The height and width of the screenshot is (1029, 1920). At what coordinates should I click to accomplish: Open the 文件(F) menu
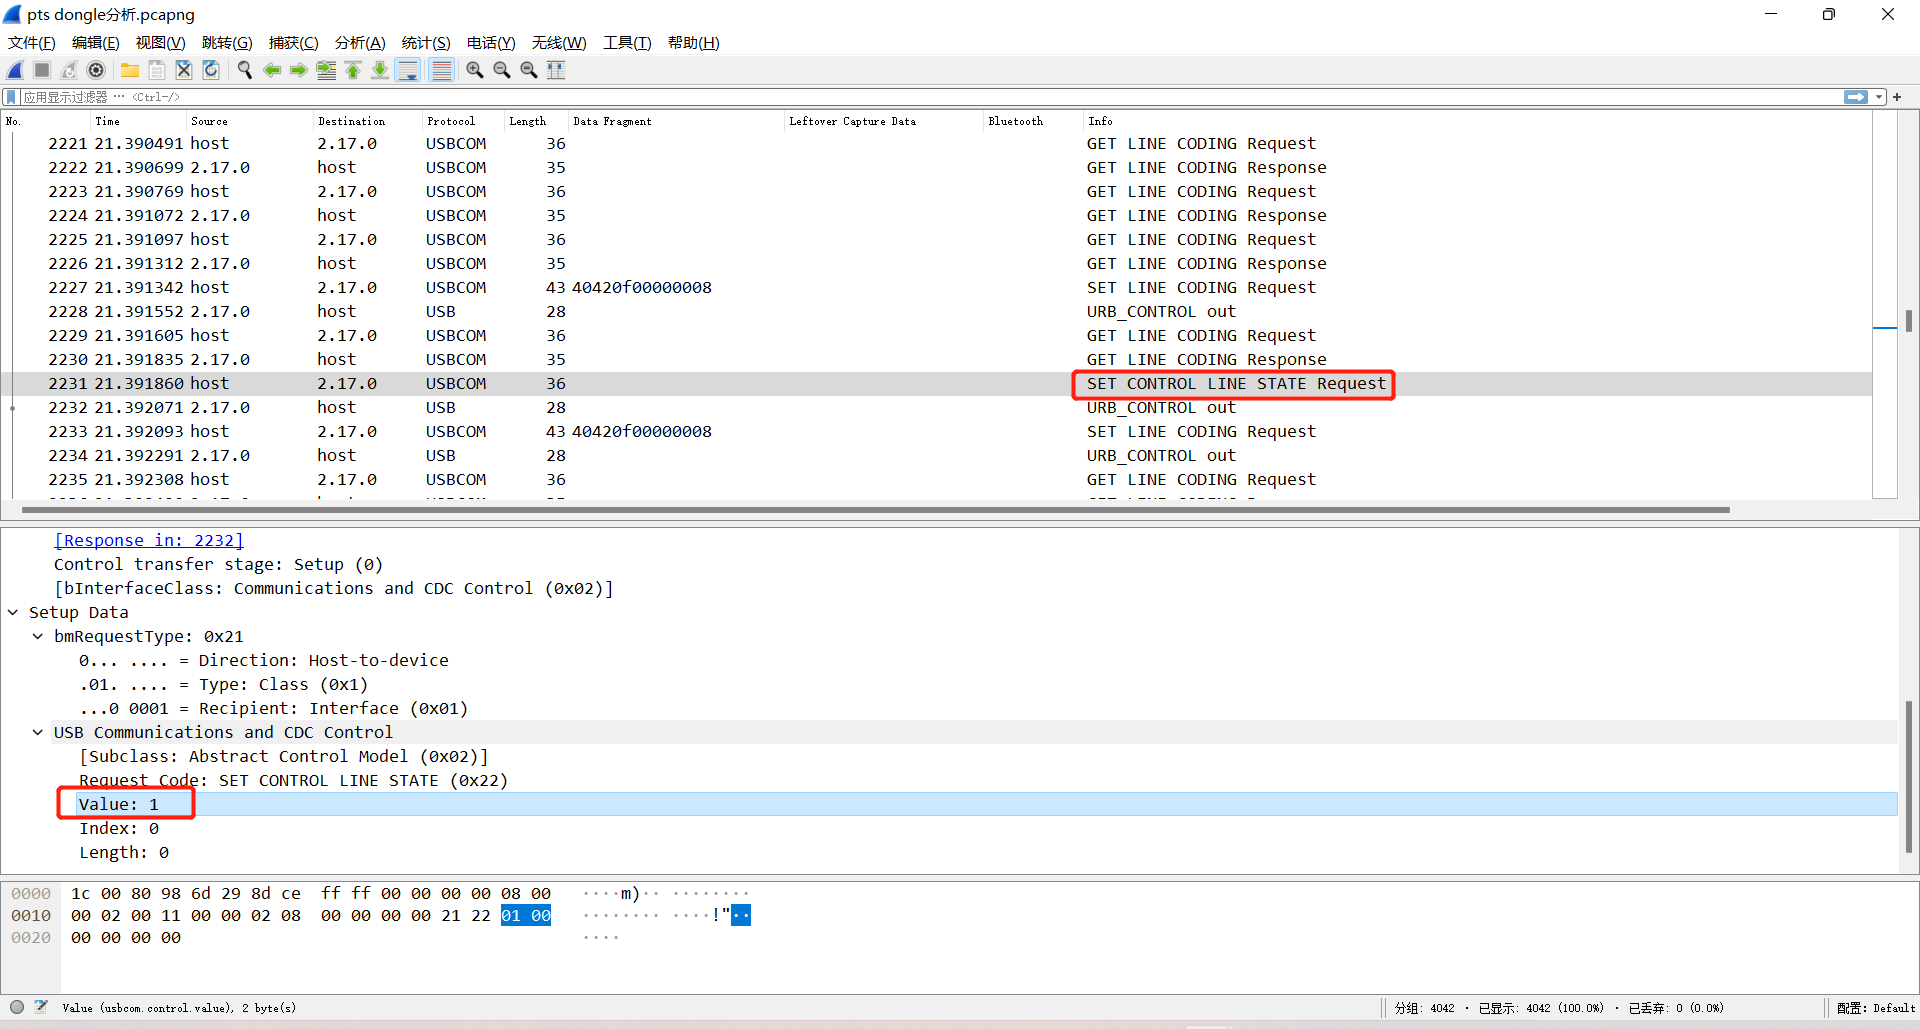click(x=32, y=43)
